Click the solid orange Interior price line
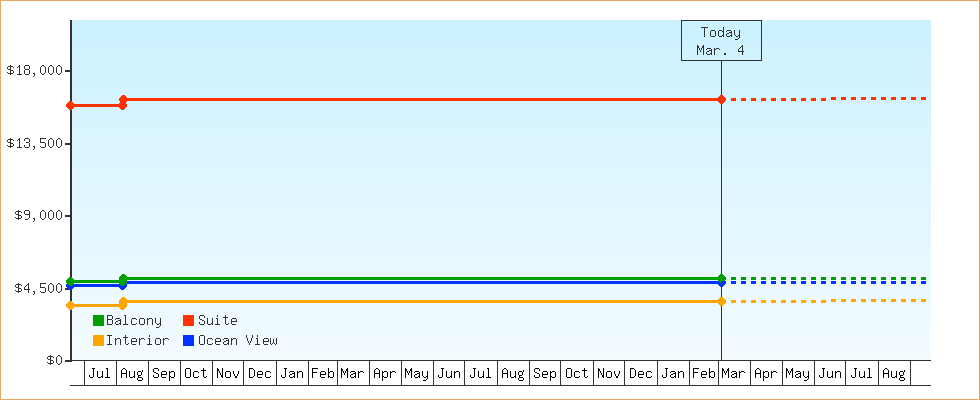Image resolution: width=980 pixels, height=400 pixels. point(422,301)
